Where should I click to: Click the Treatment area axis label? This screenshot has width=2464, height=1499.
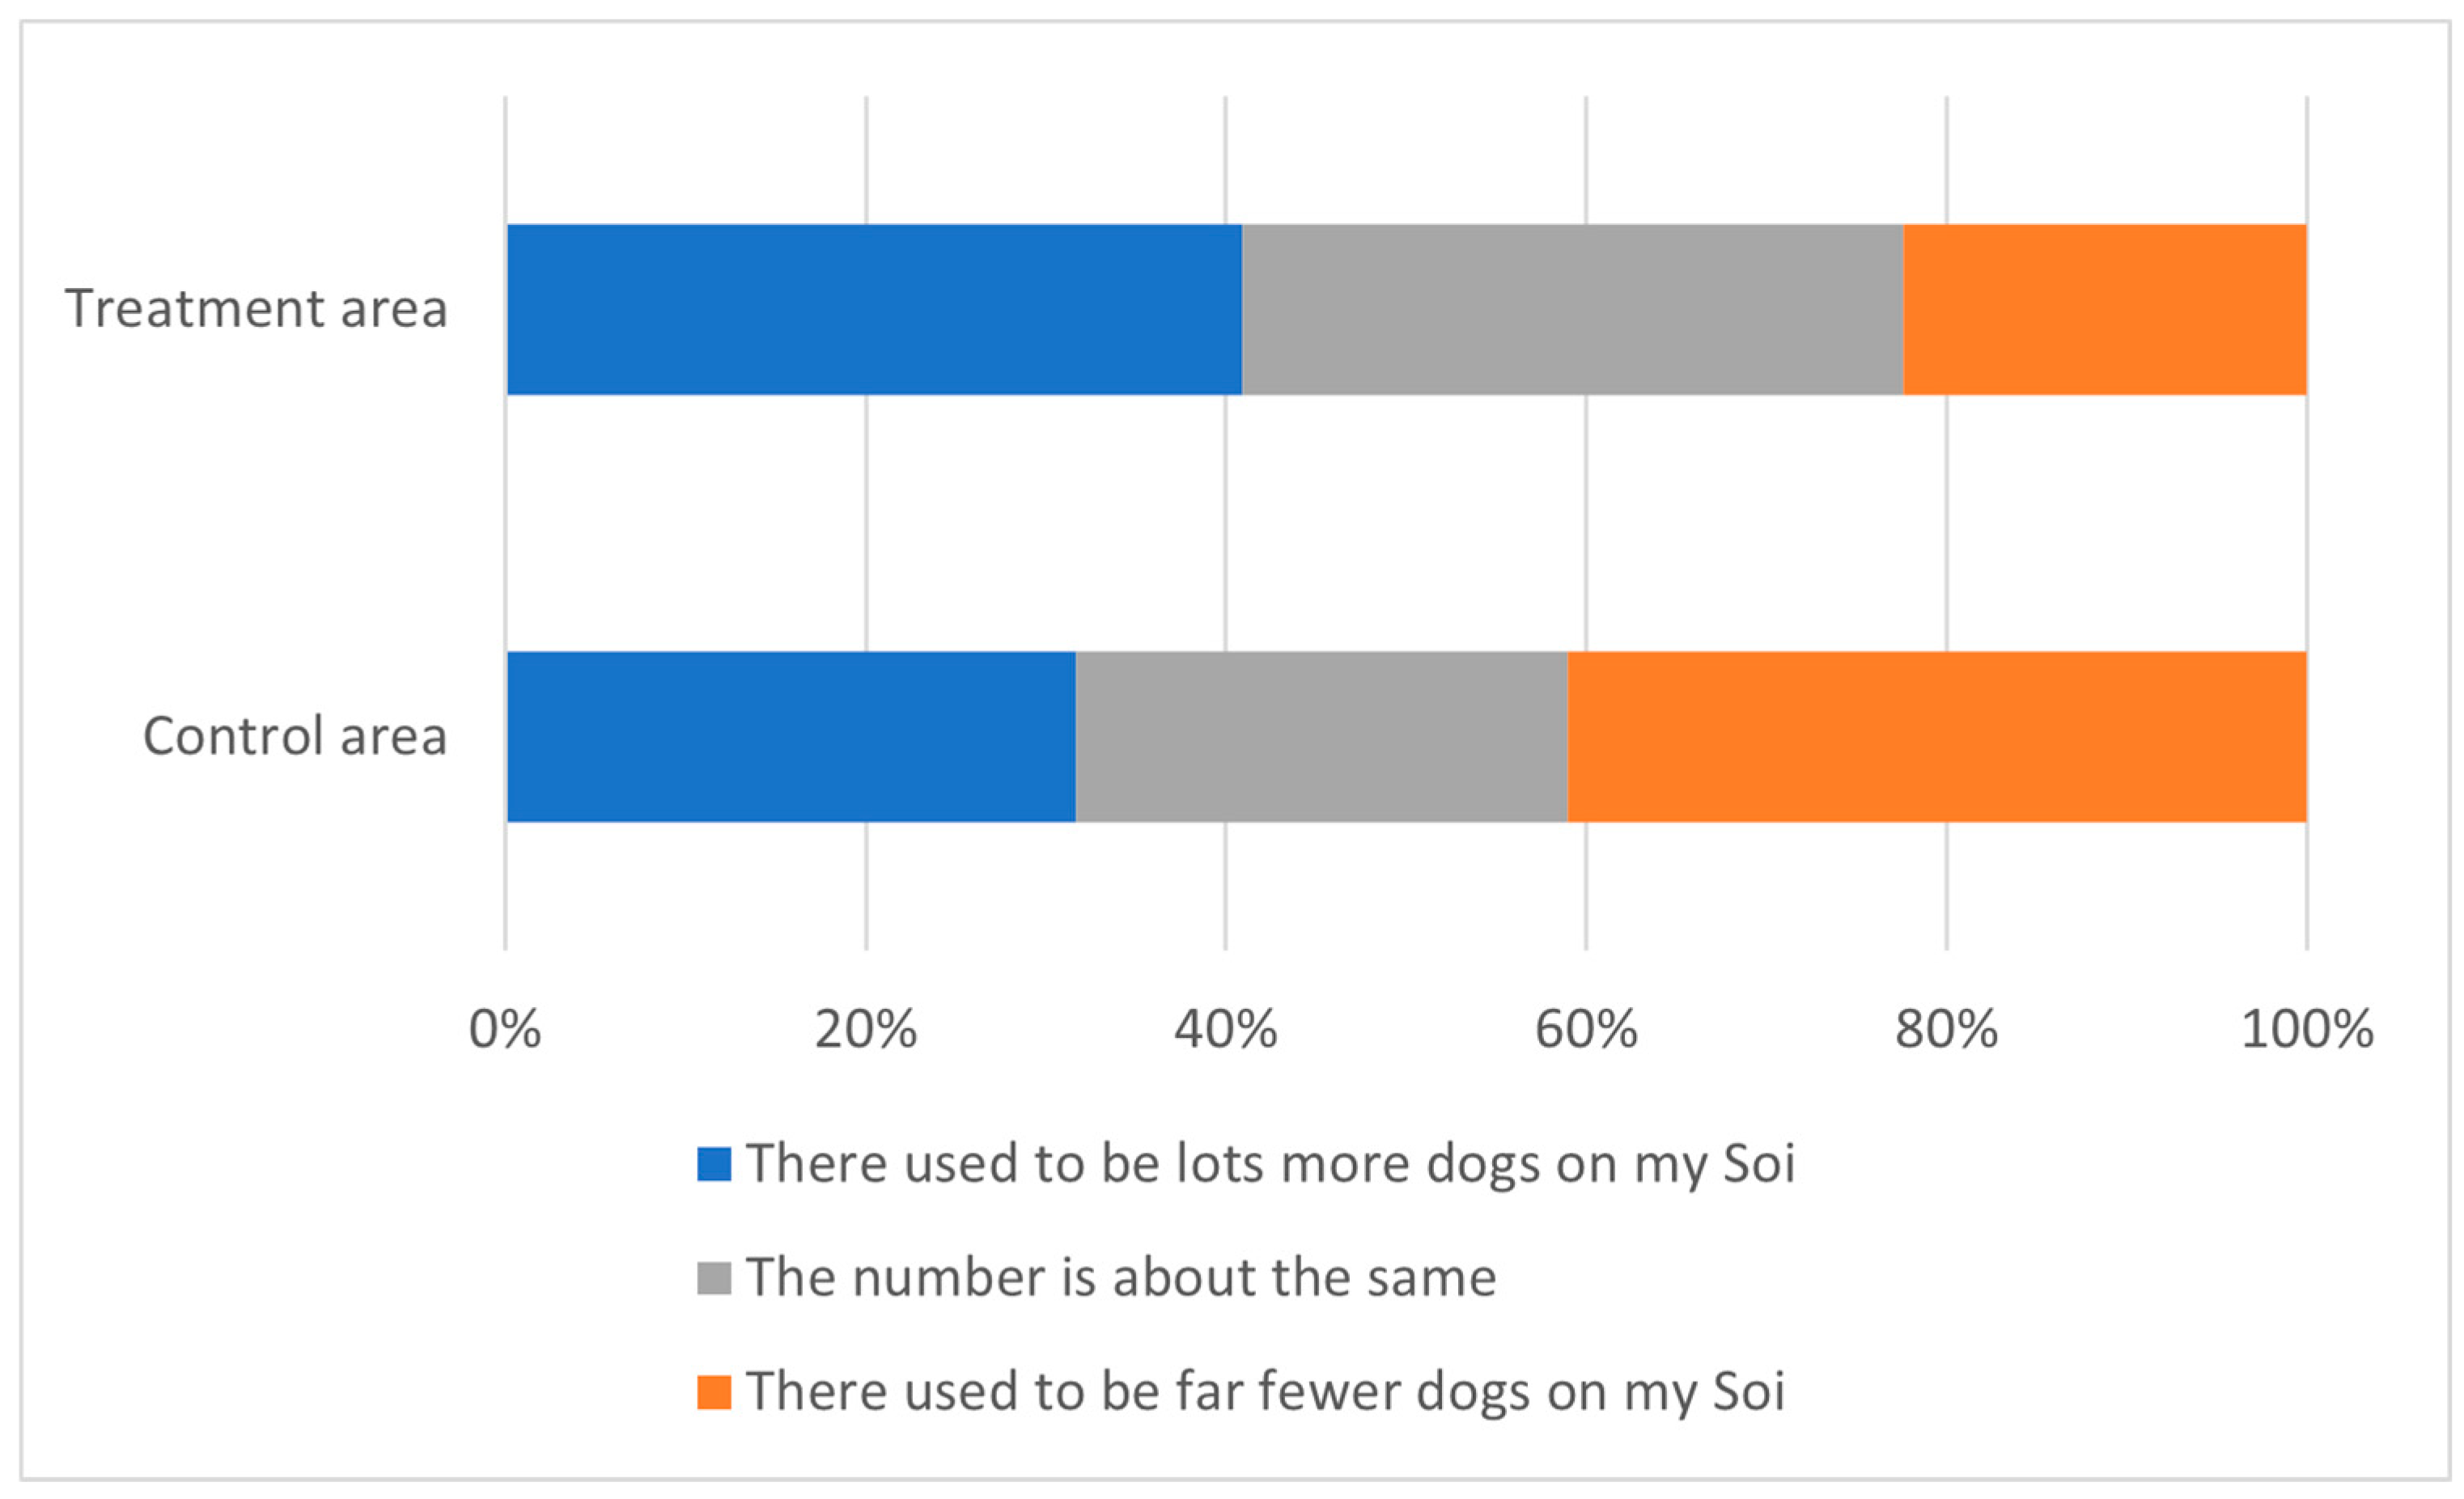pyautogui.click(x=256, y=308)
